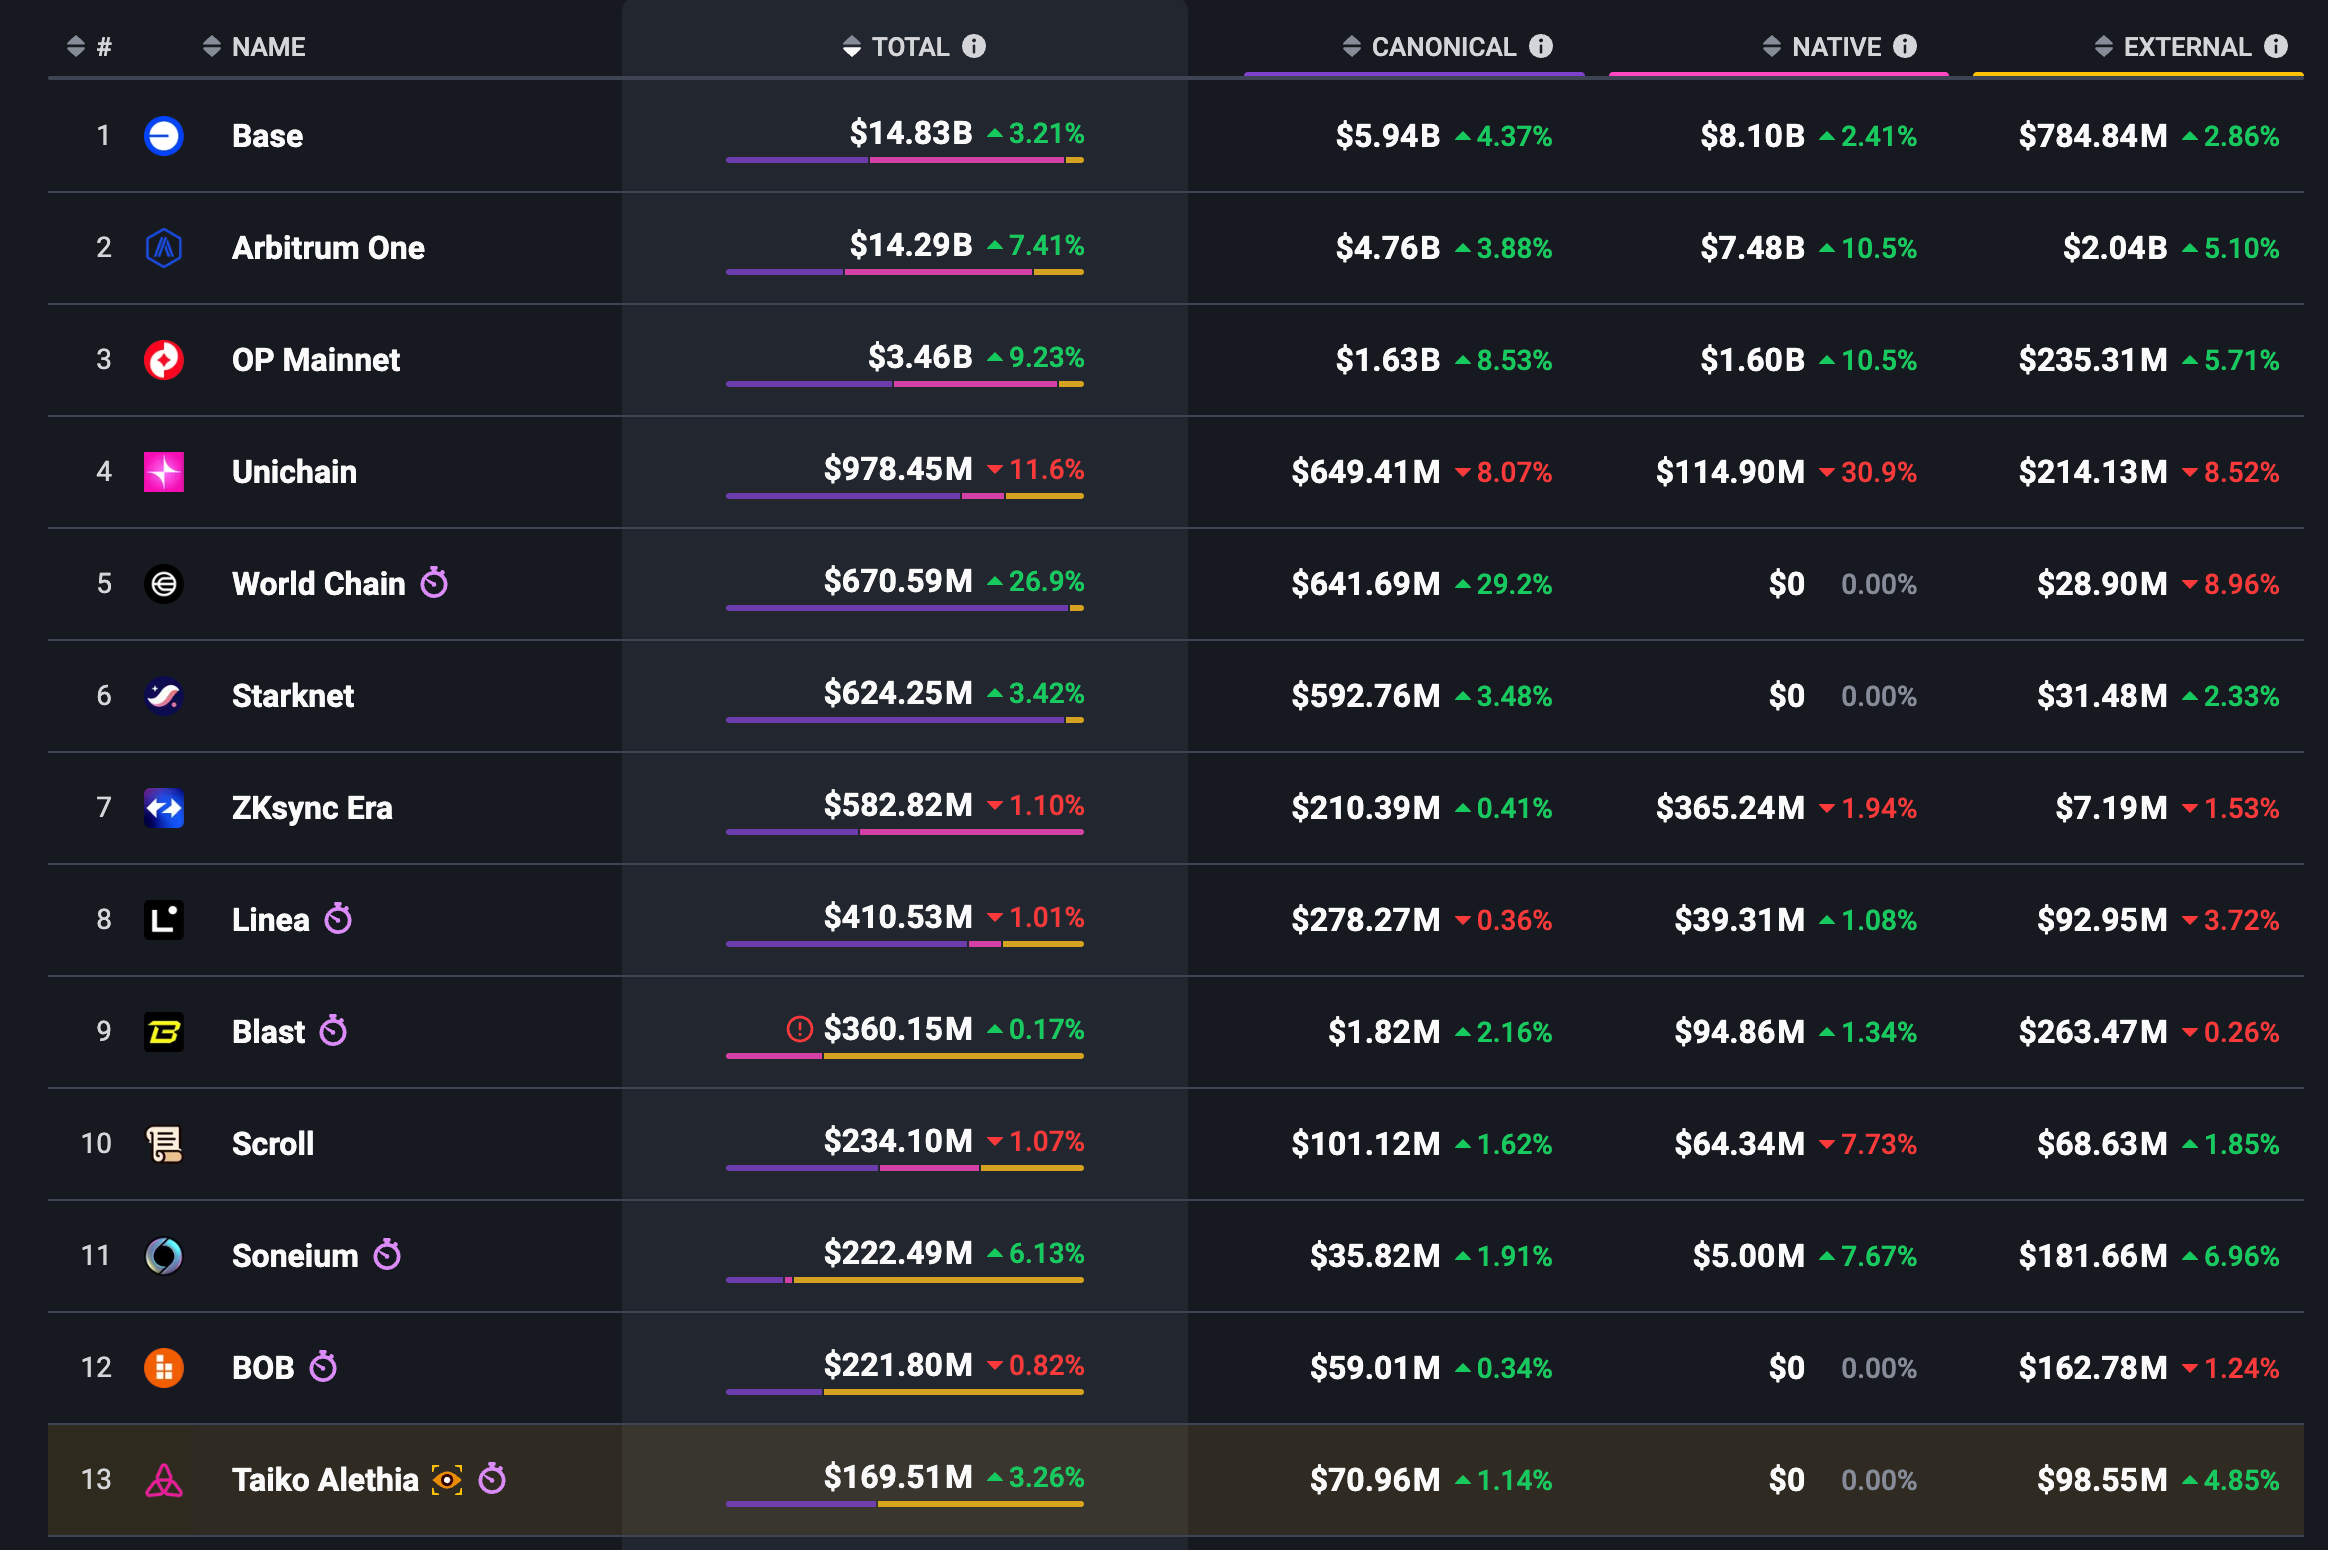Click the Linea total value breakdown bar

[904, 943]
